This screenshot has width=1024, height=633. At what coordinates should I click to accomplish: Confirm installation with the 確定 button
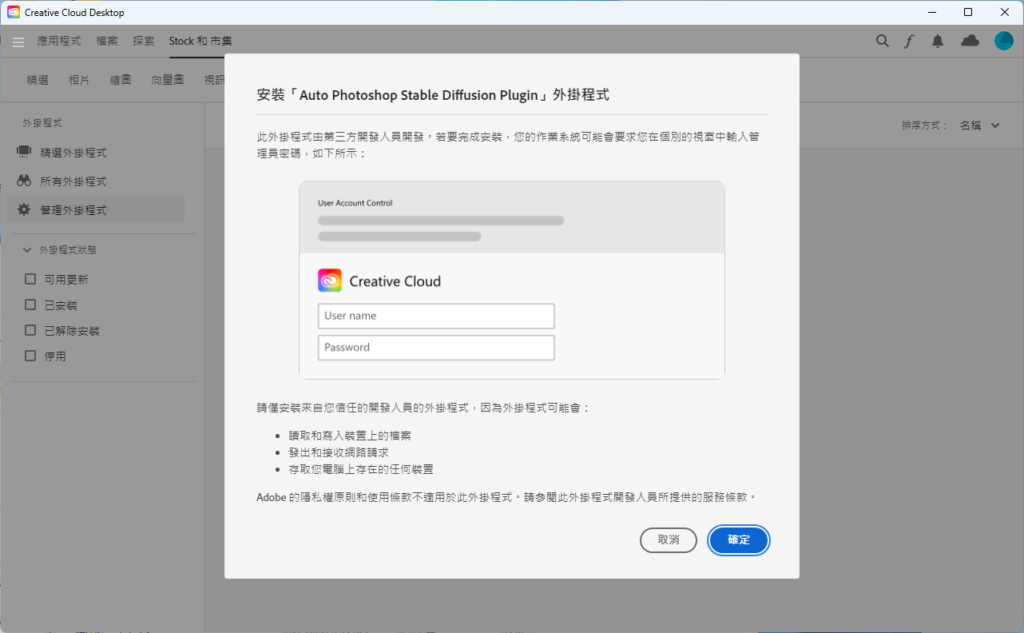(x=739, y=540)
